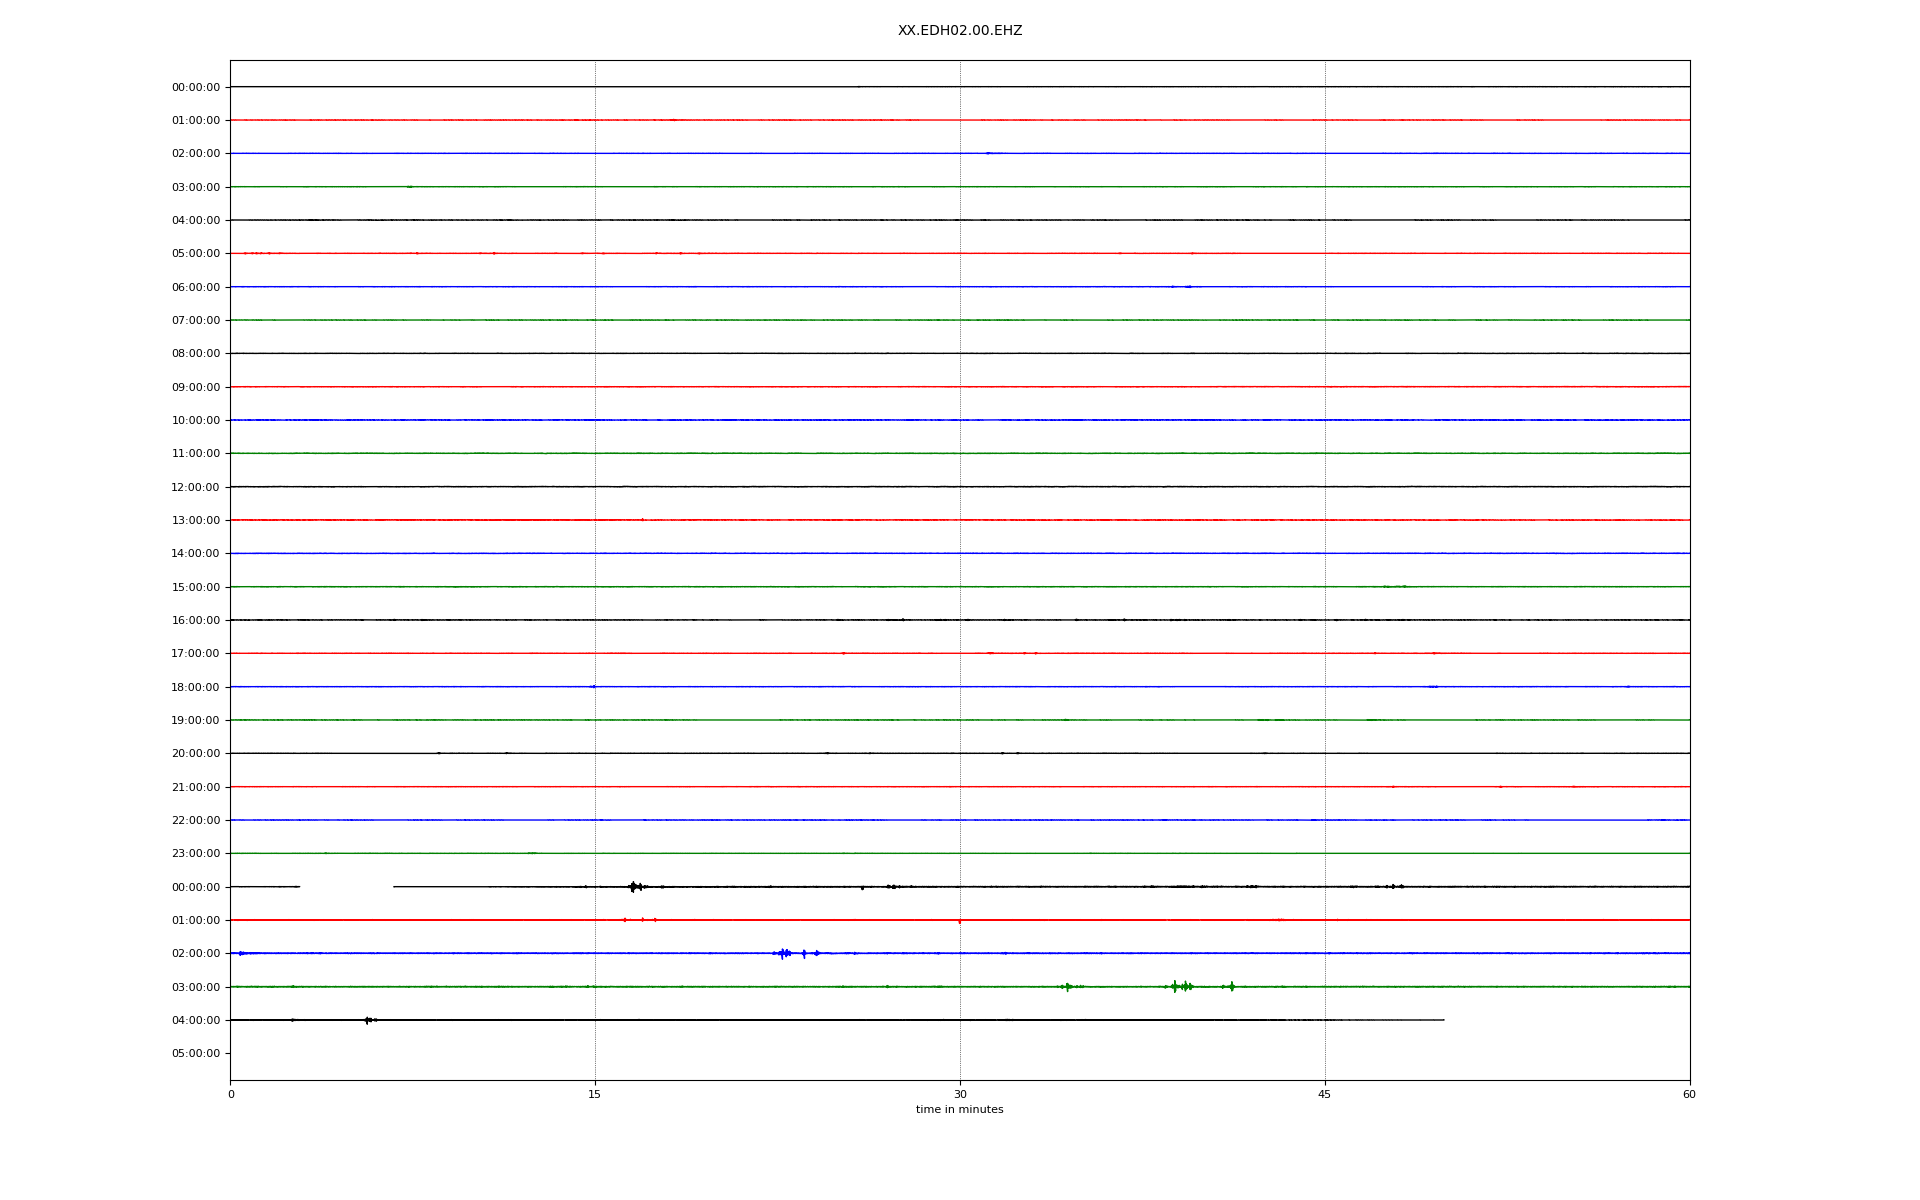Click the plot title XX.EDH02.00.EHZ
The height and width of the screenshot is (1200, 1920).
click(959, 31)
